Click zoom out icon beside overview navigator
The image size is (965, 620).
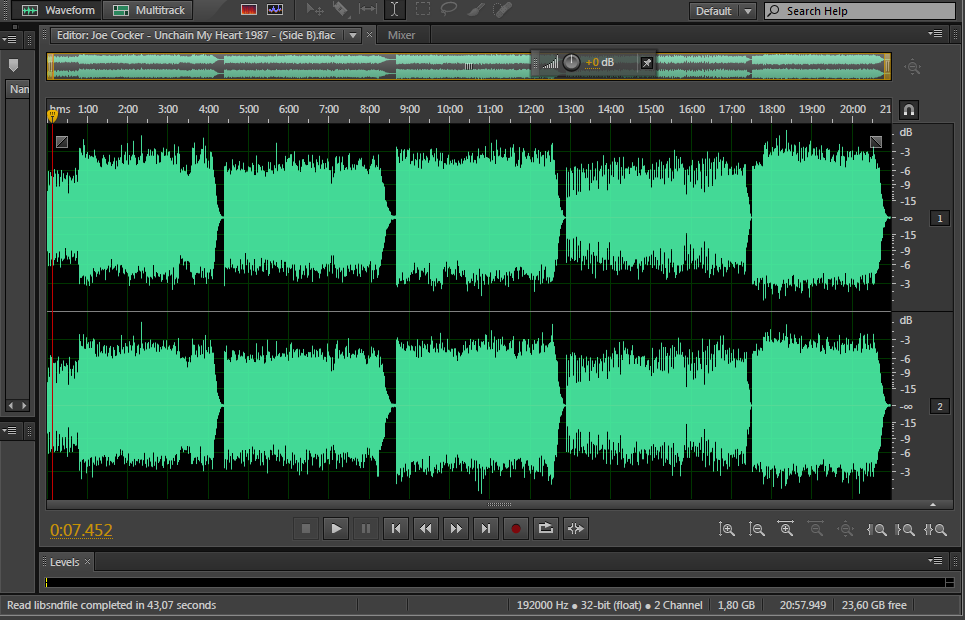913,67
